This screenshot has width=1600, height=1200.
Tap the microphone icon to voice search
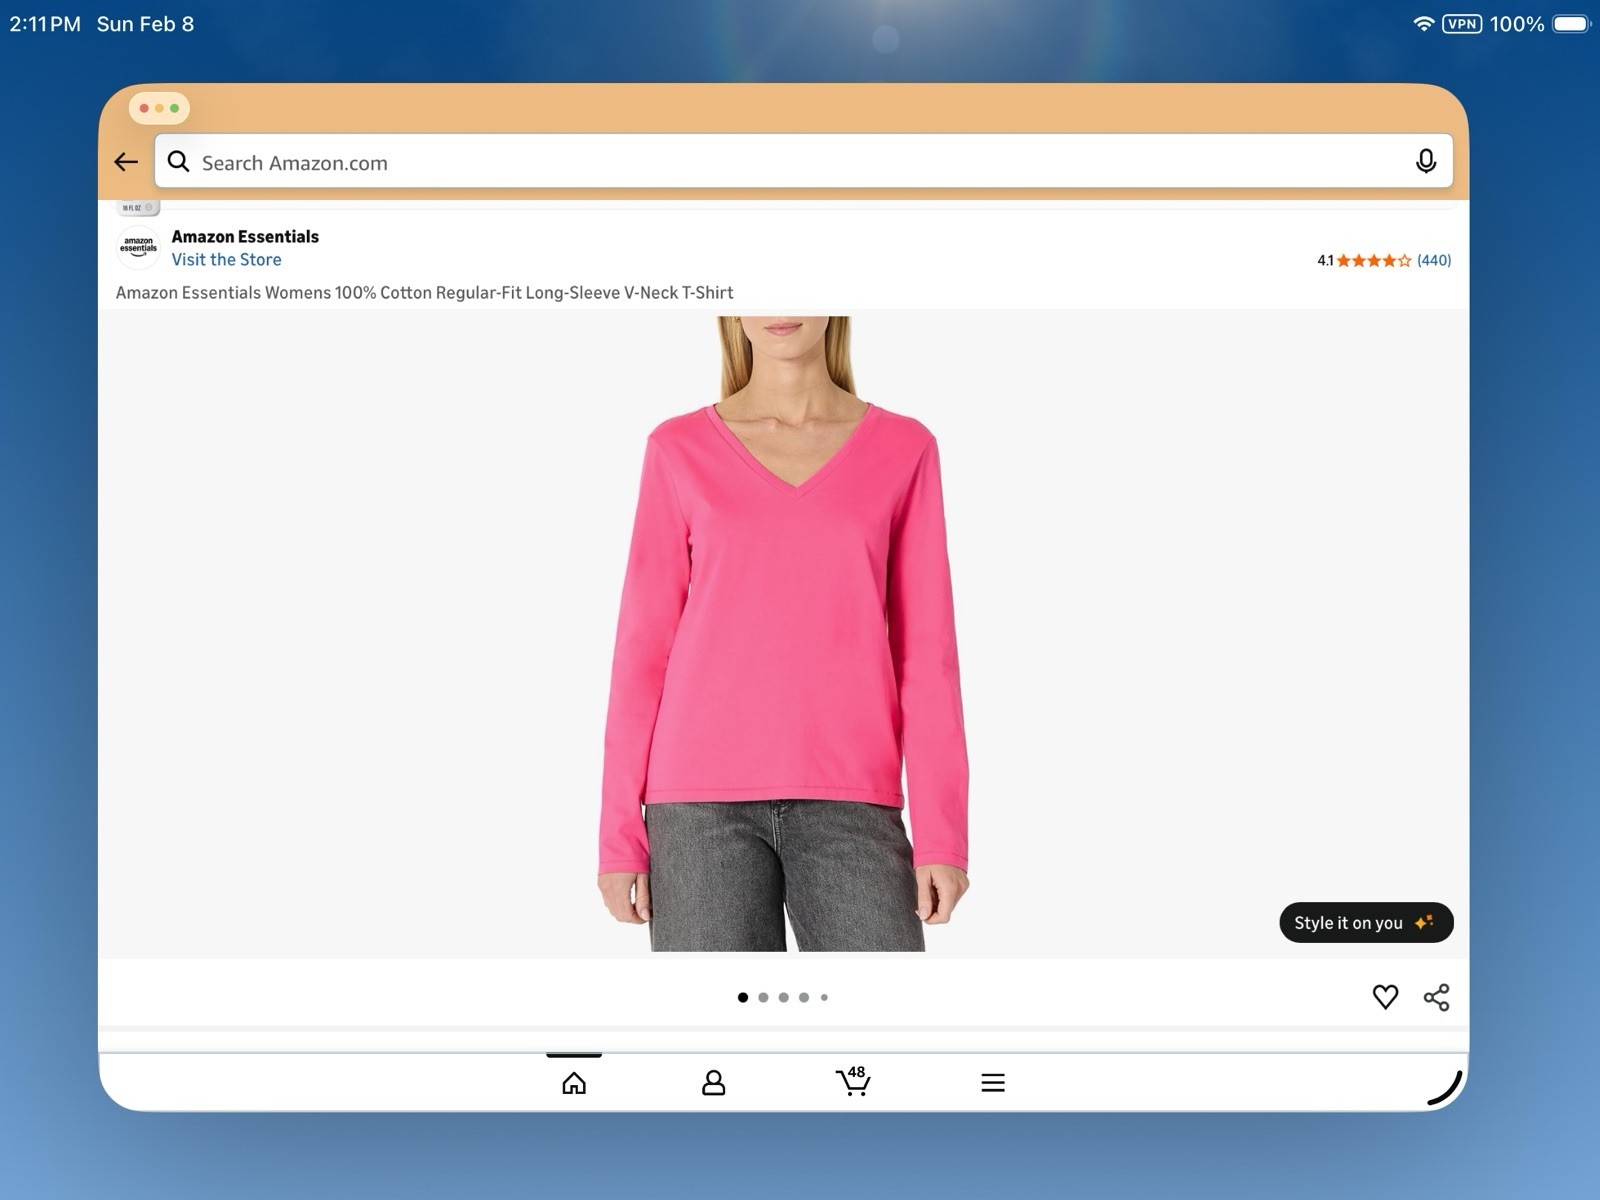(x=1424, y=161)
